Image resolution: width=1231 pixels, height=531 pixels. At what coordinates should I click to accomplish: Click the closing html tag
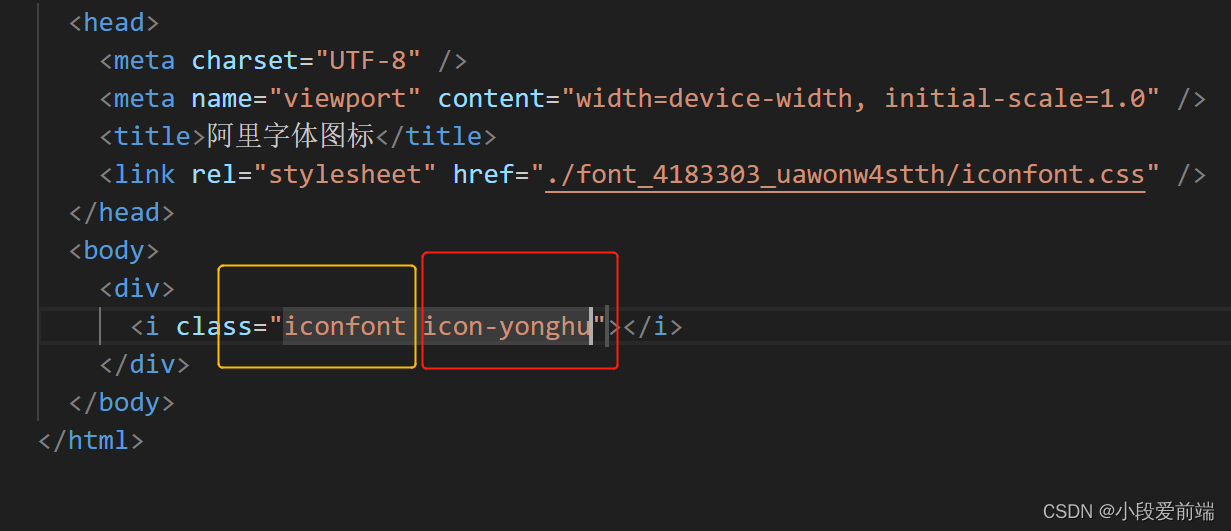pos(91,440)
